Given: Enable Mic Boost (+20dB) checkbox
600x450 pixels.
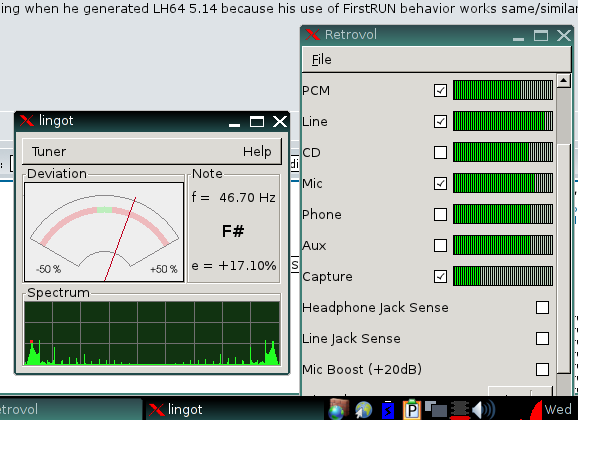Looking at the screenshot, I should tap(543, 370).
